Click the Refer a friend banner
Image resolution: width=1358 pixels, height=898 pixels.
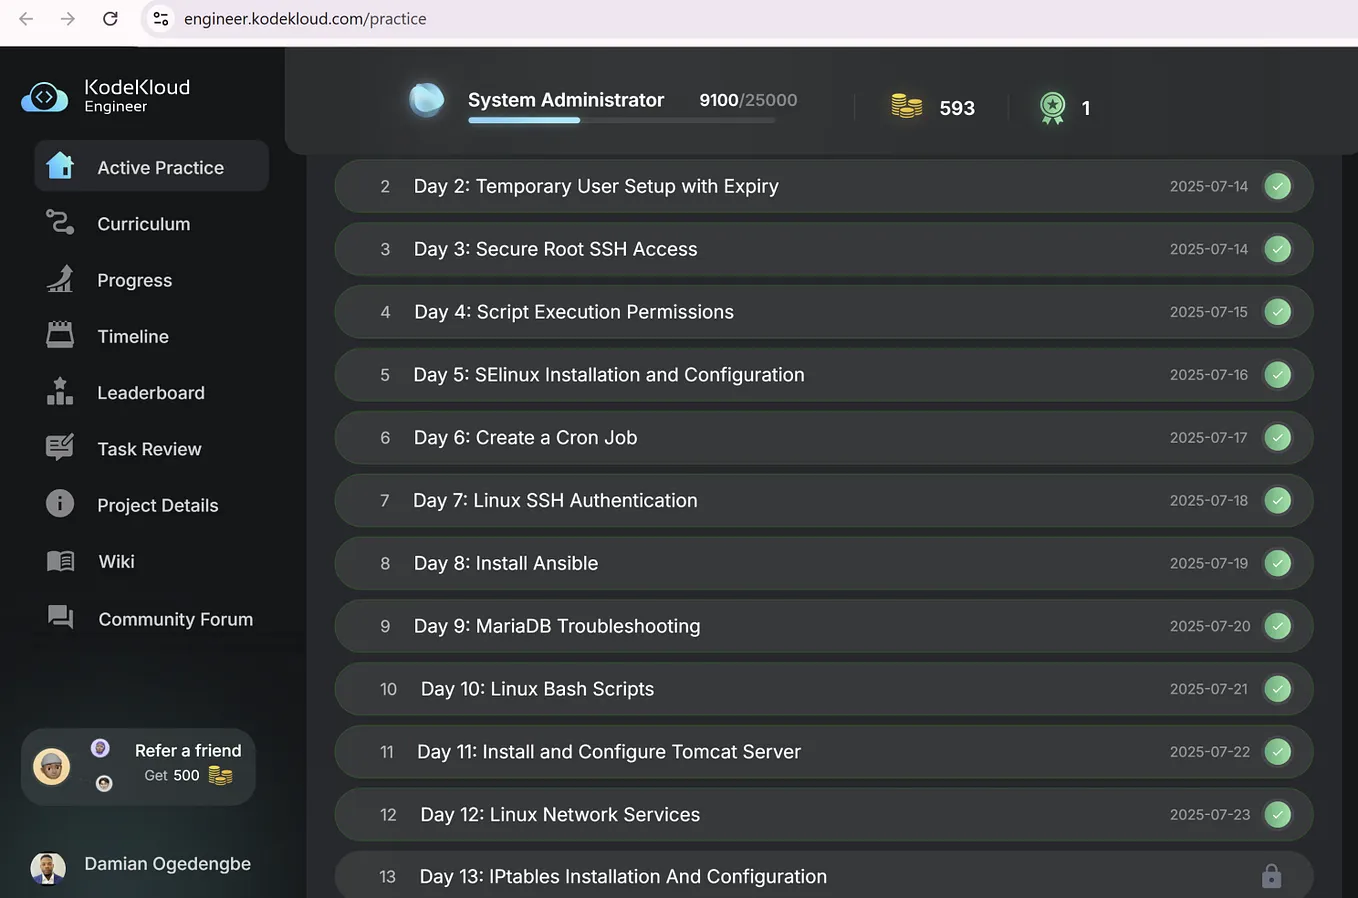click(x=137, y=765)
